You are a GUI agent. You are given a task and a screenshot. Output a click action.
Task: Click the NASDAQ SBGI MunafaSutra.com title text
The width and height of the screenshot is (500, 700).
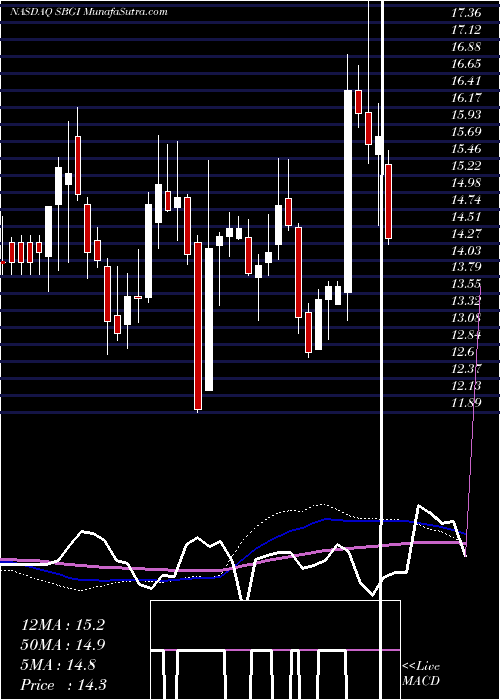89,12
